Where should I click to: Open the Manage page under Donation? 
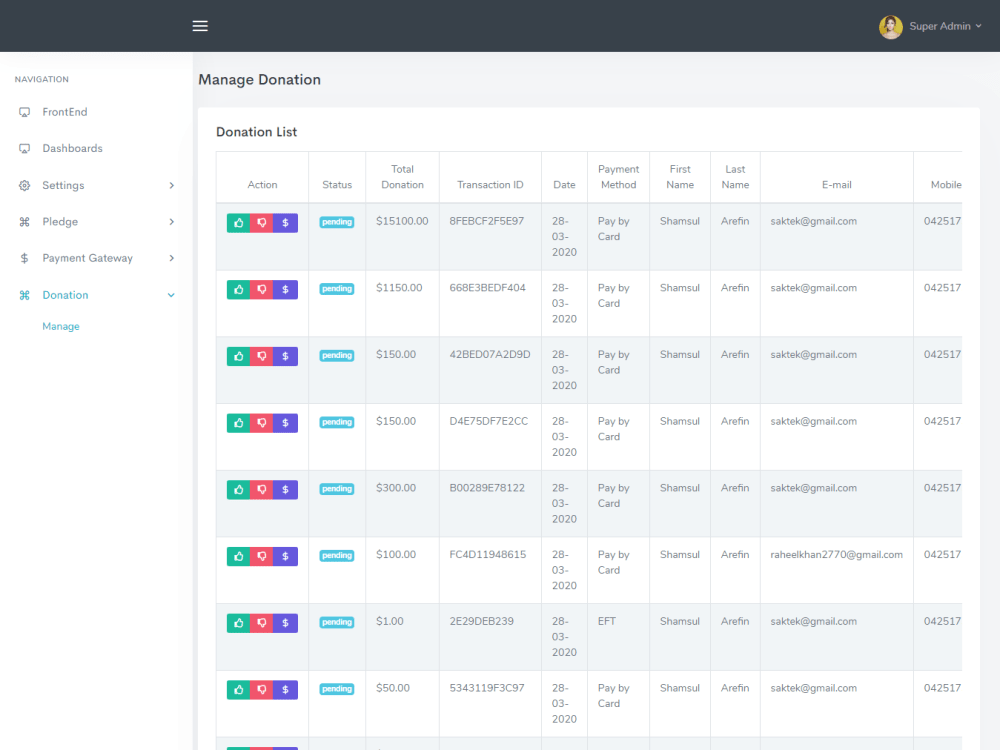point(61,325)
